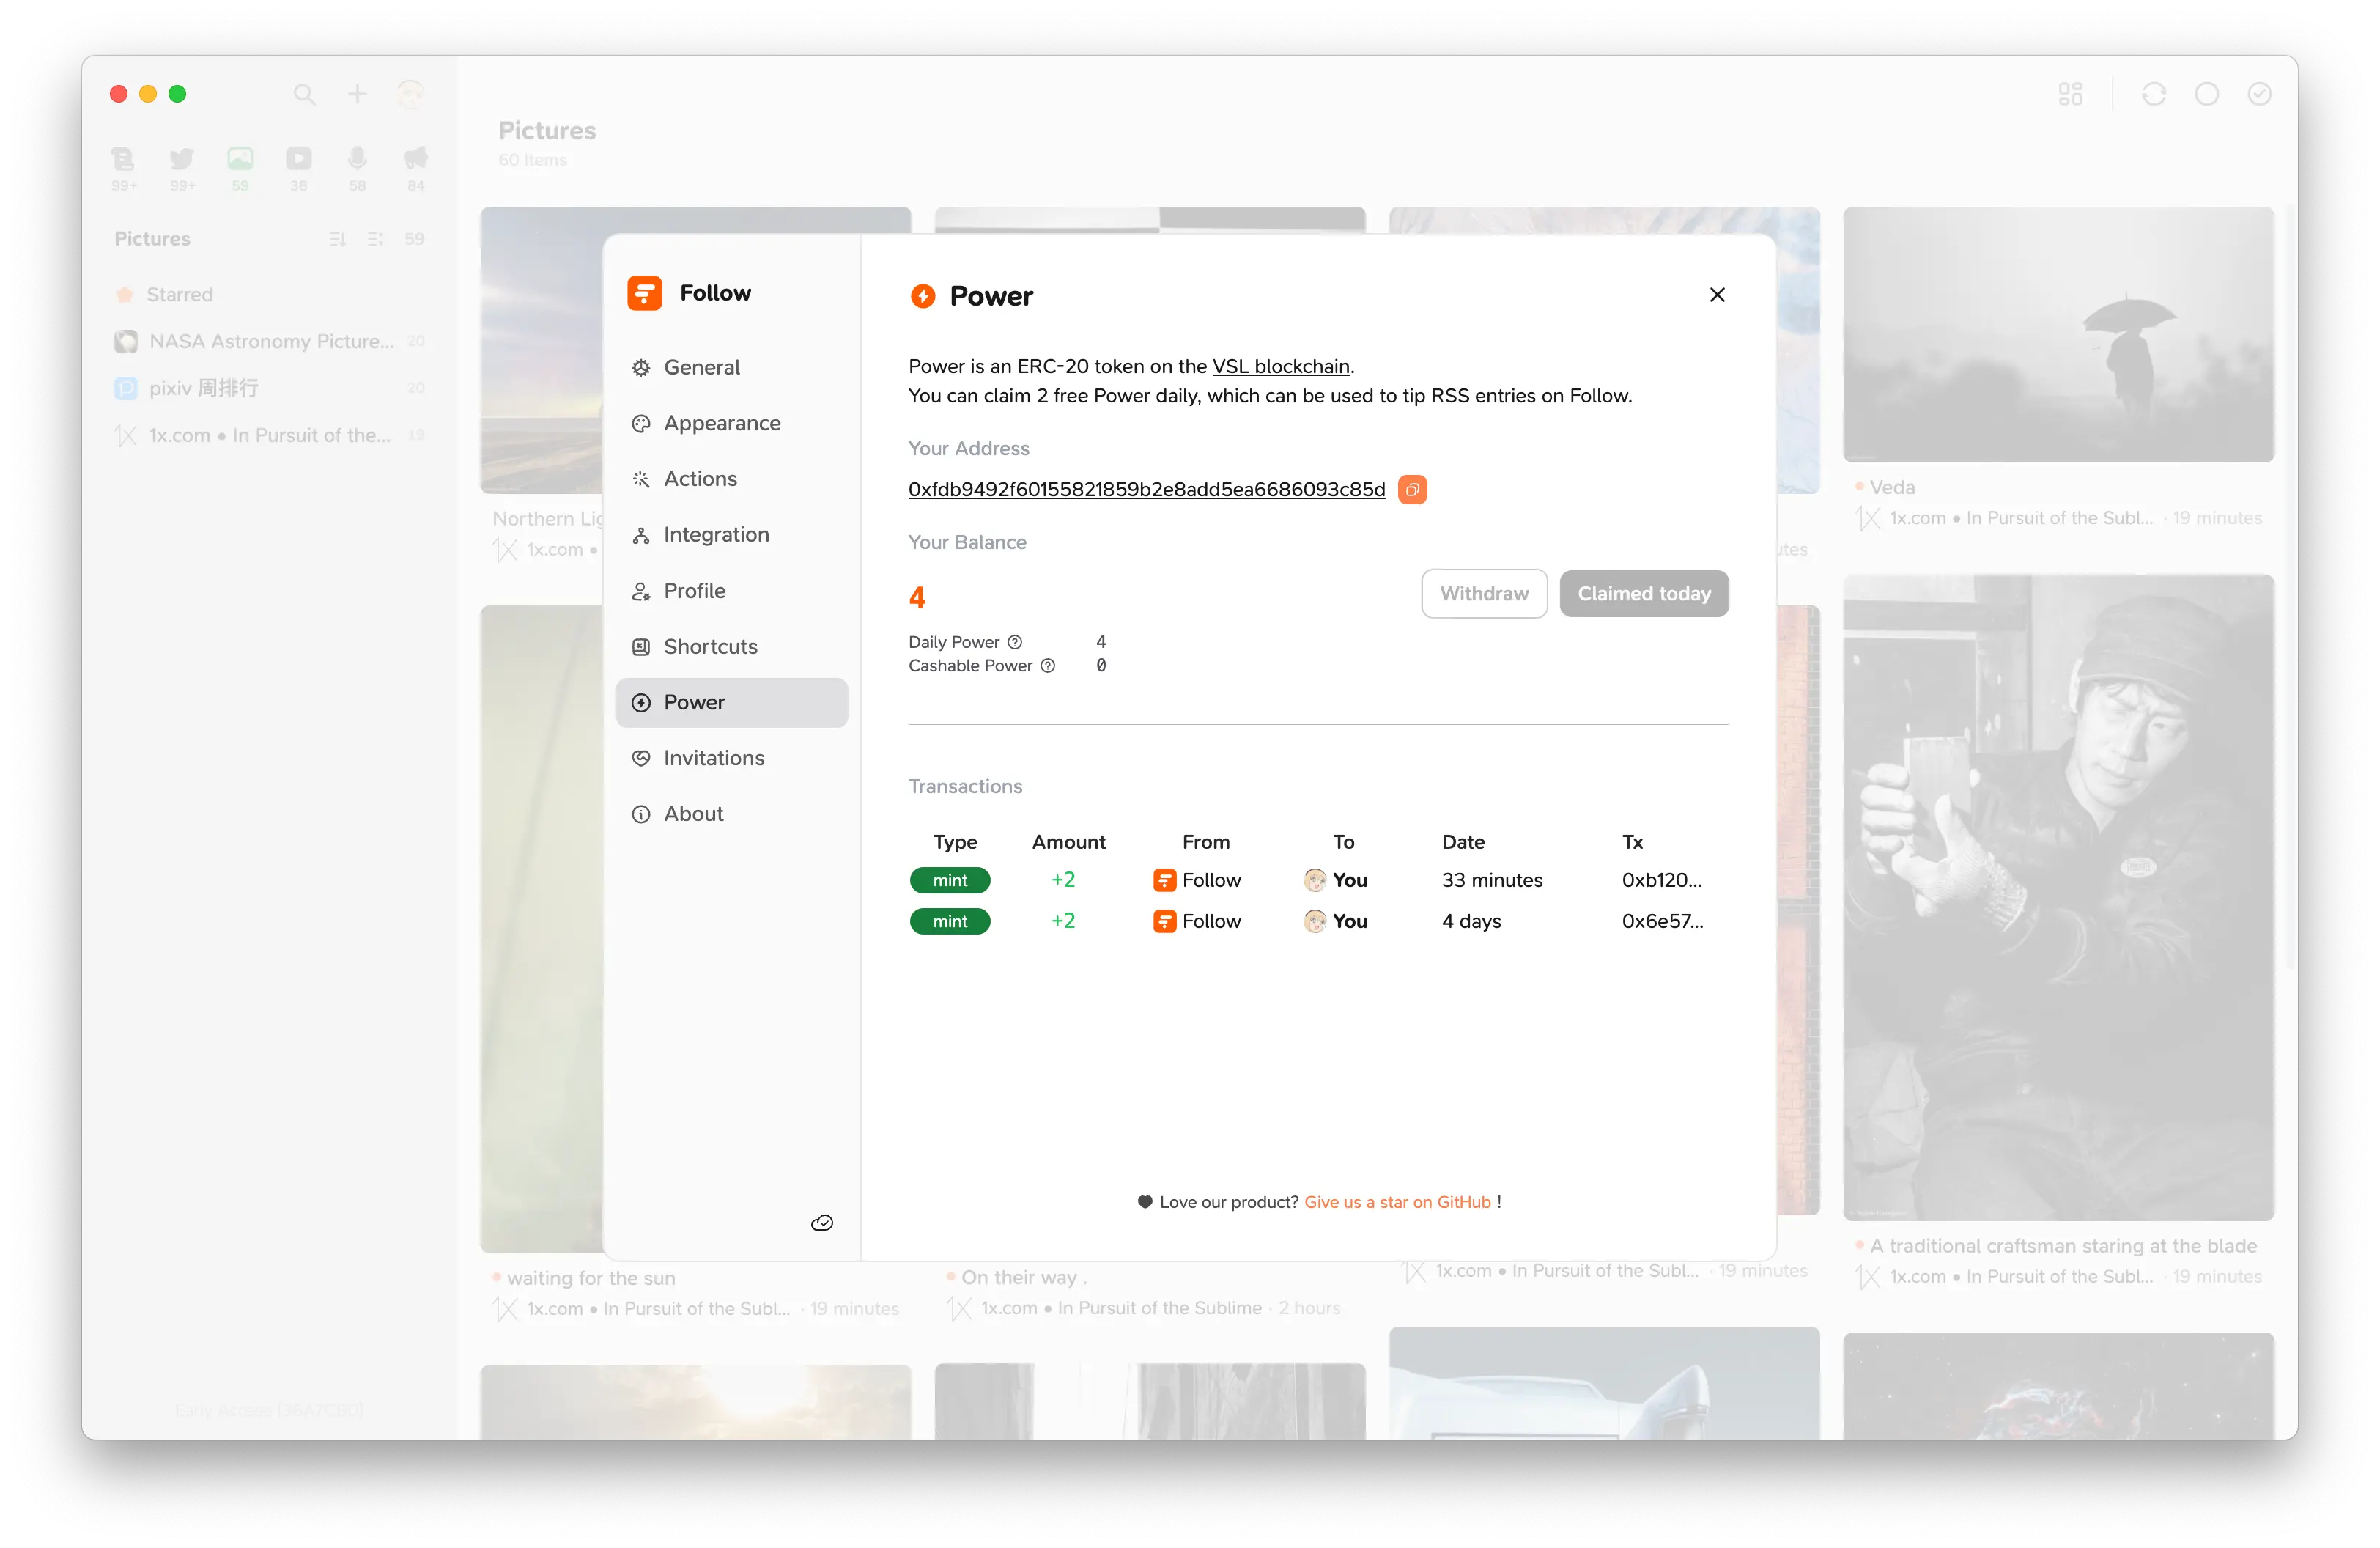The width and height of the screenshot is (2380, 1548).
Task: Close the Power settings dialog
Action: tap(1717, 295)
